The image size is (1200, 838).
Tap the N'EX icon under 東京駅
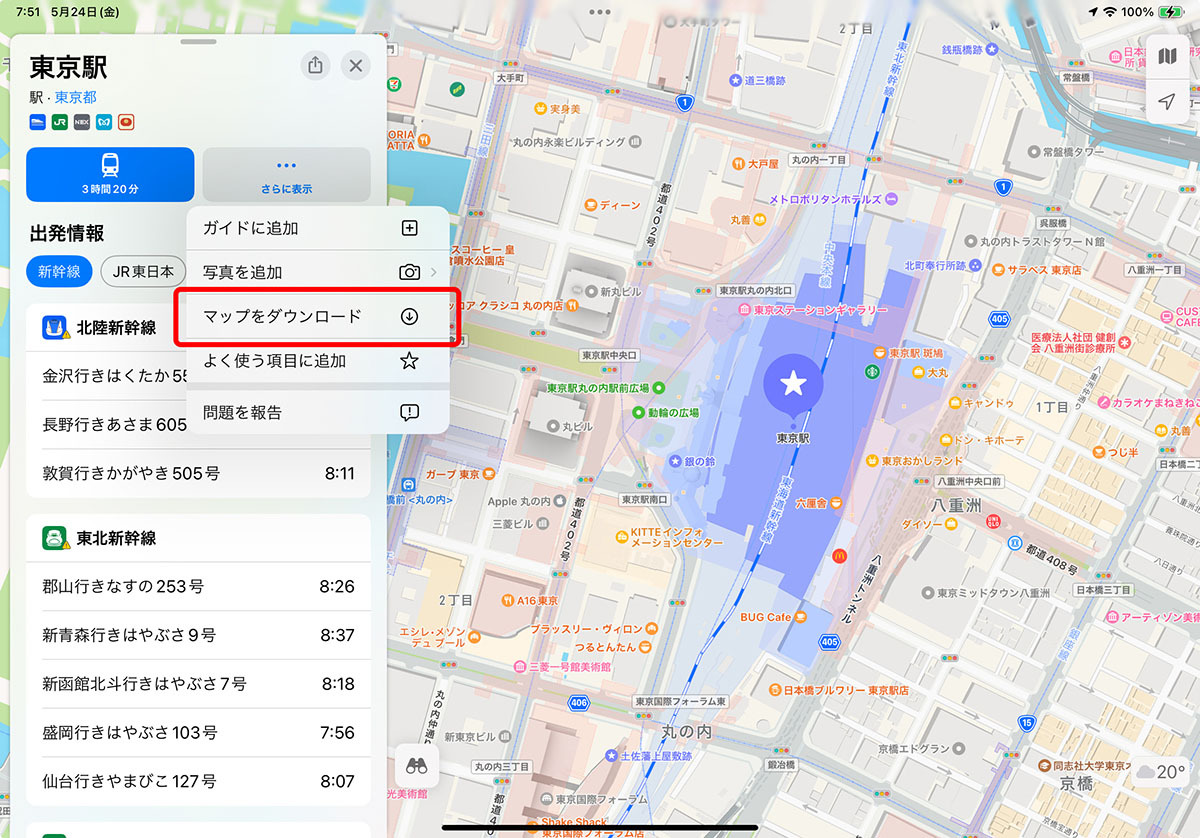(x=81, y=122)
